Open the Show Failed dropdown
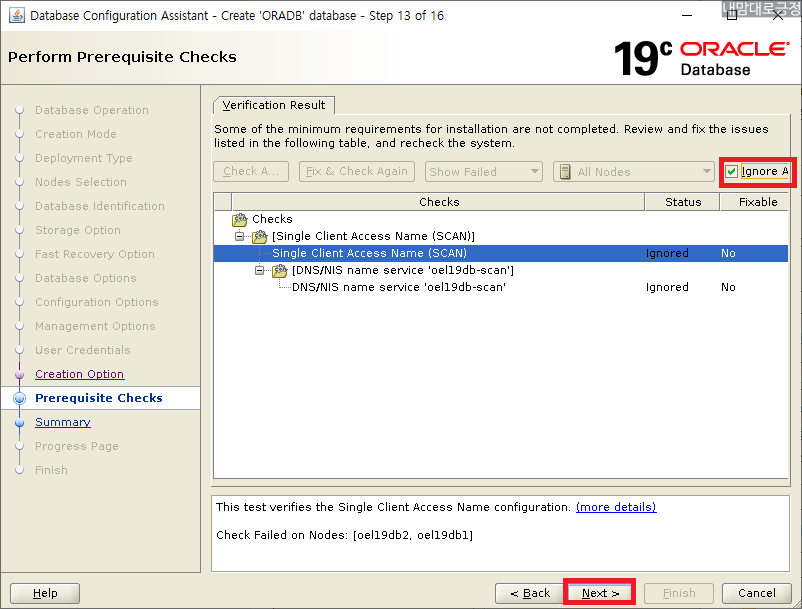 click(483, 172)
